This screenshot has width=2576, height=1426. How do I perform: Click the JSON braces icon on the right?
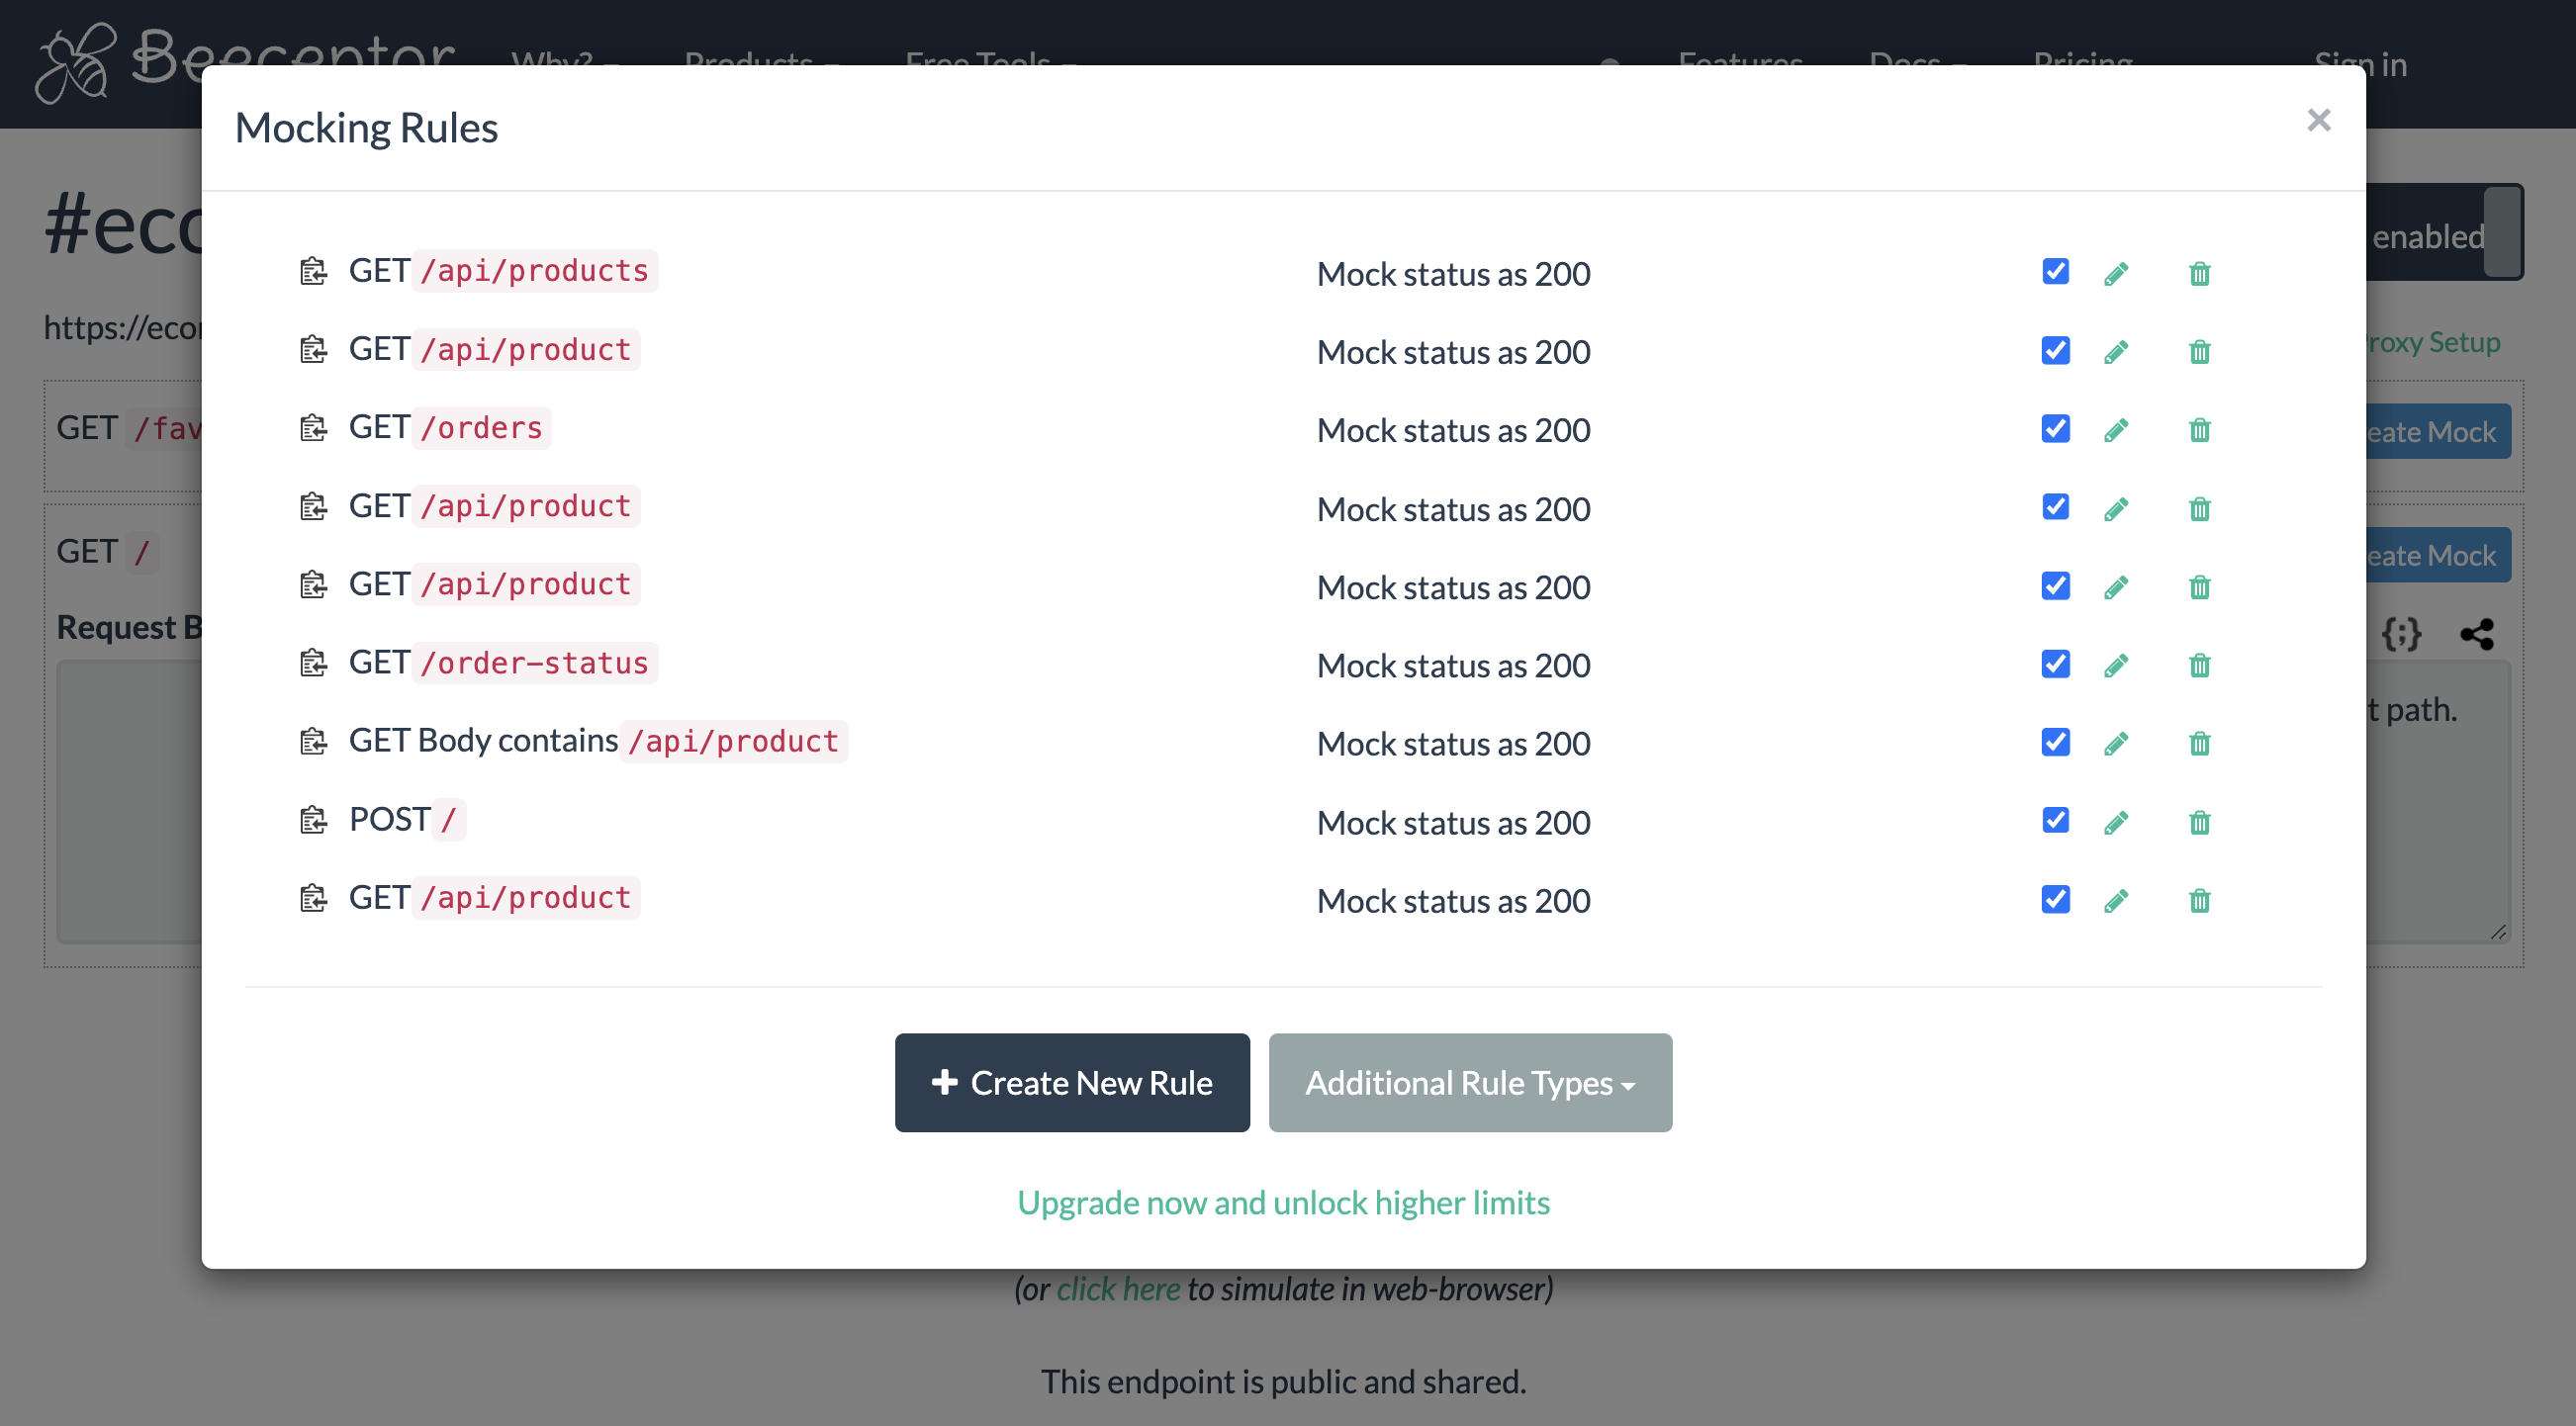(2403, 633)
